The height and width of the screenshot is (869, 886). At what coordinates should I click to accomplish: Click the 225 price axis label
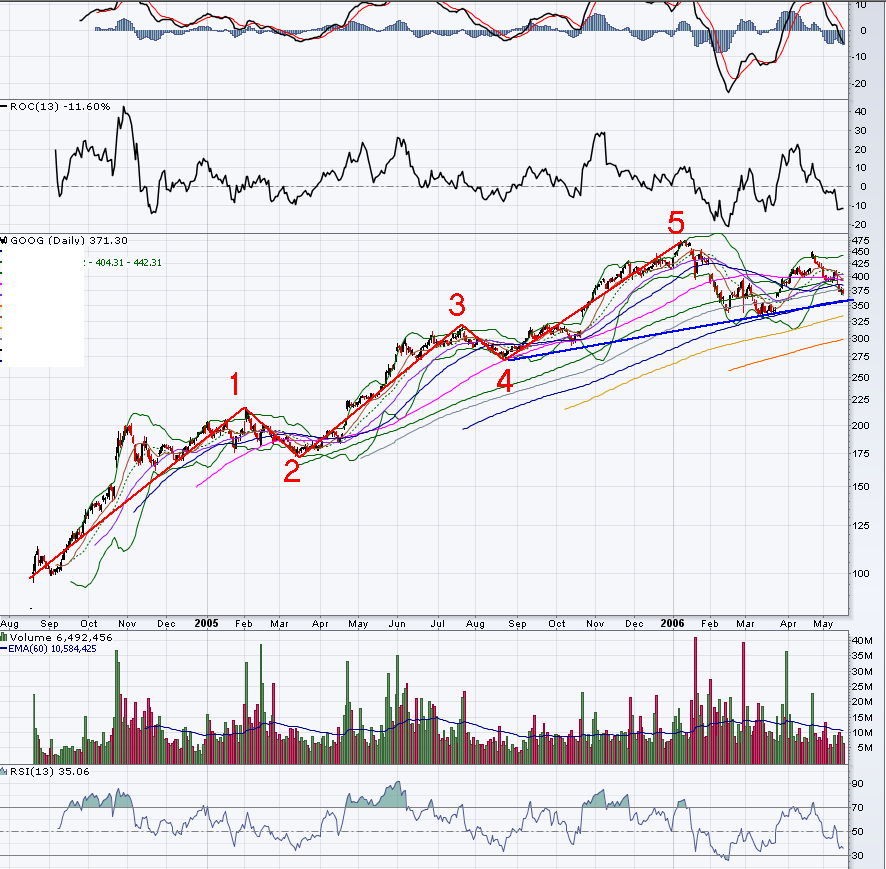[x=861, y=400]
